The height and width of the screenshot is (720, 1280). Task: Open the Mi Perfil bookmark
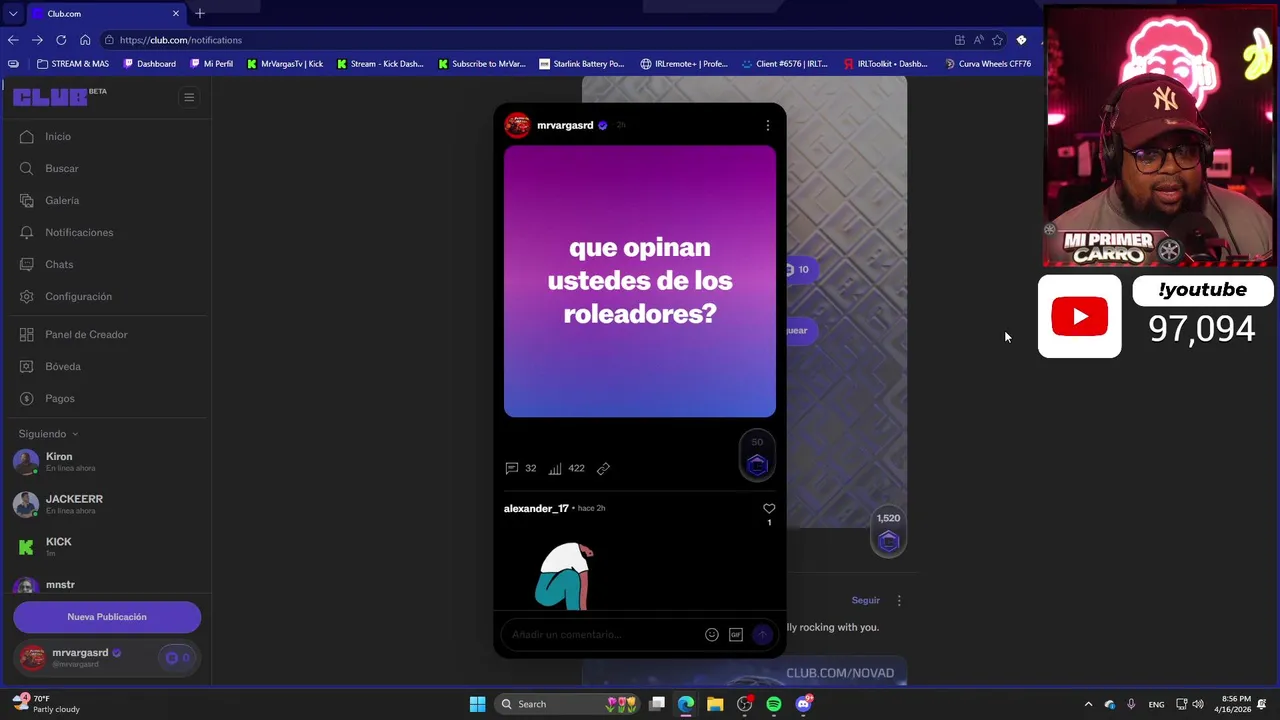click(x=211, y=64)
